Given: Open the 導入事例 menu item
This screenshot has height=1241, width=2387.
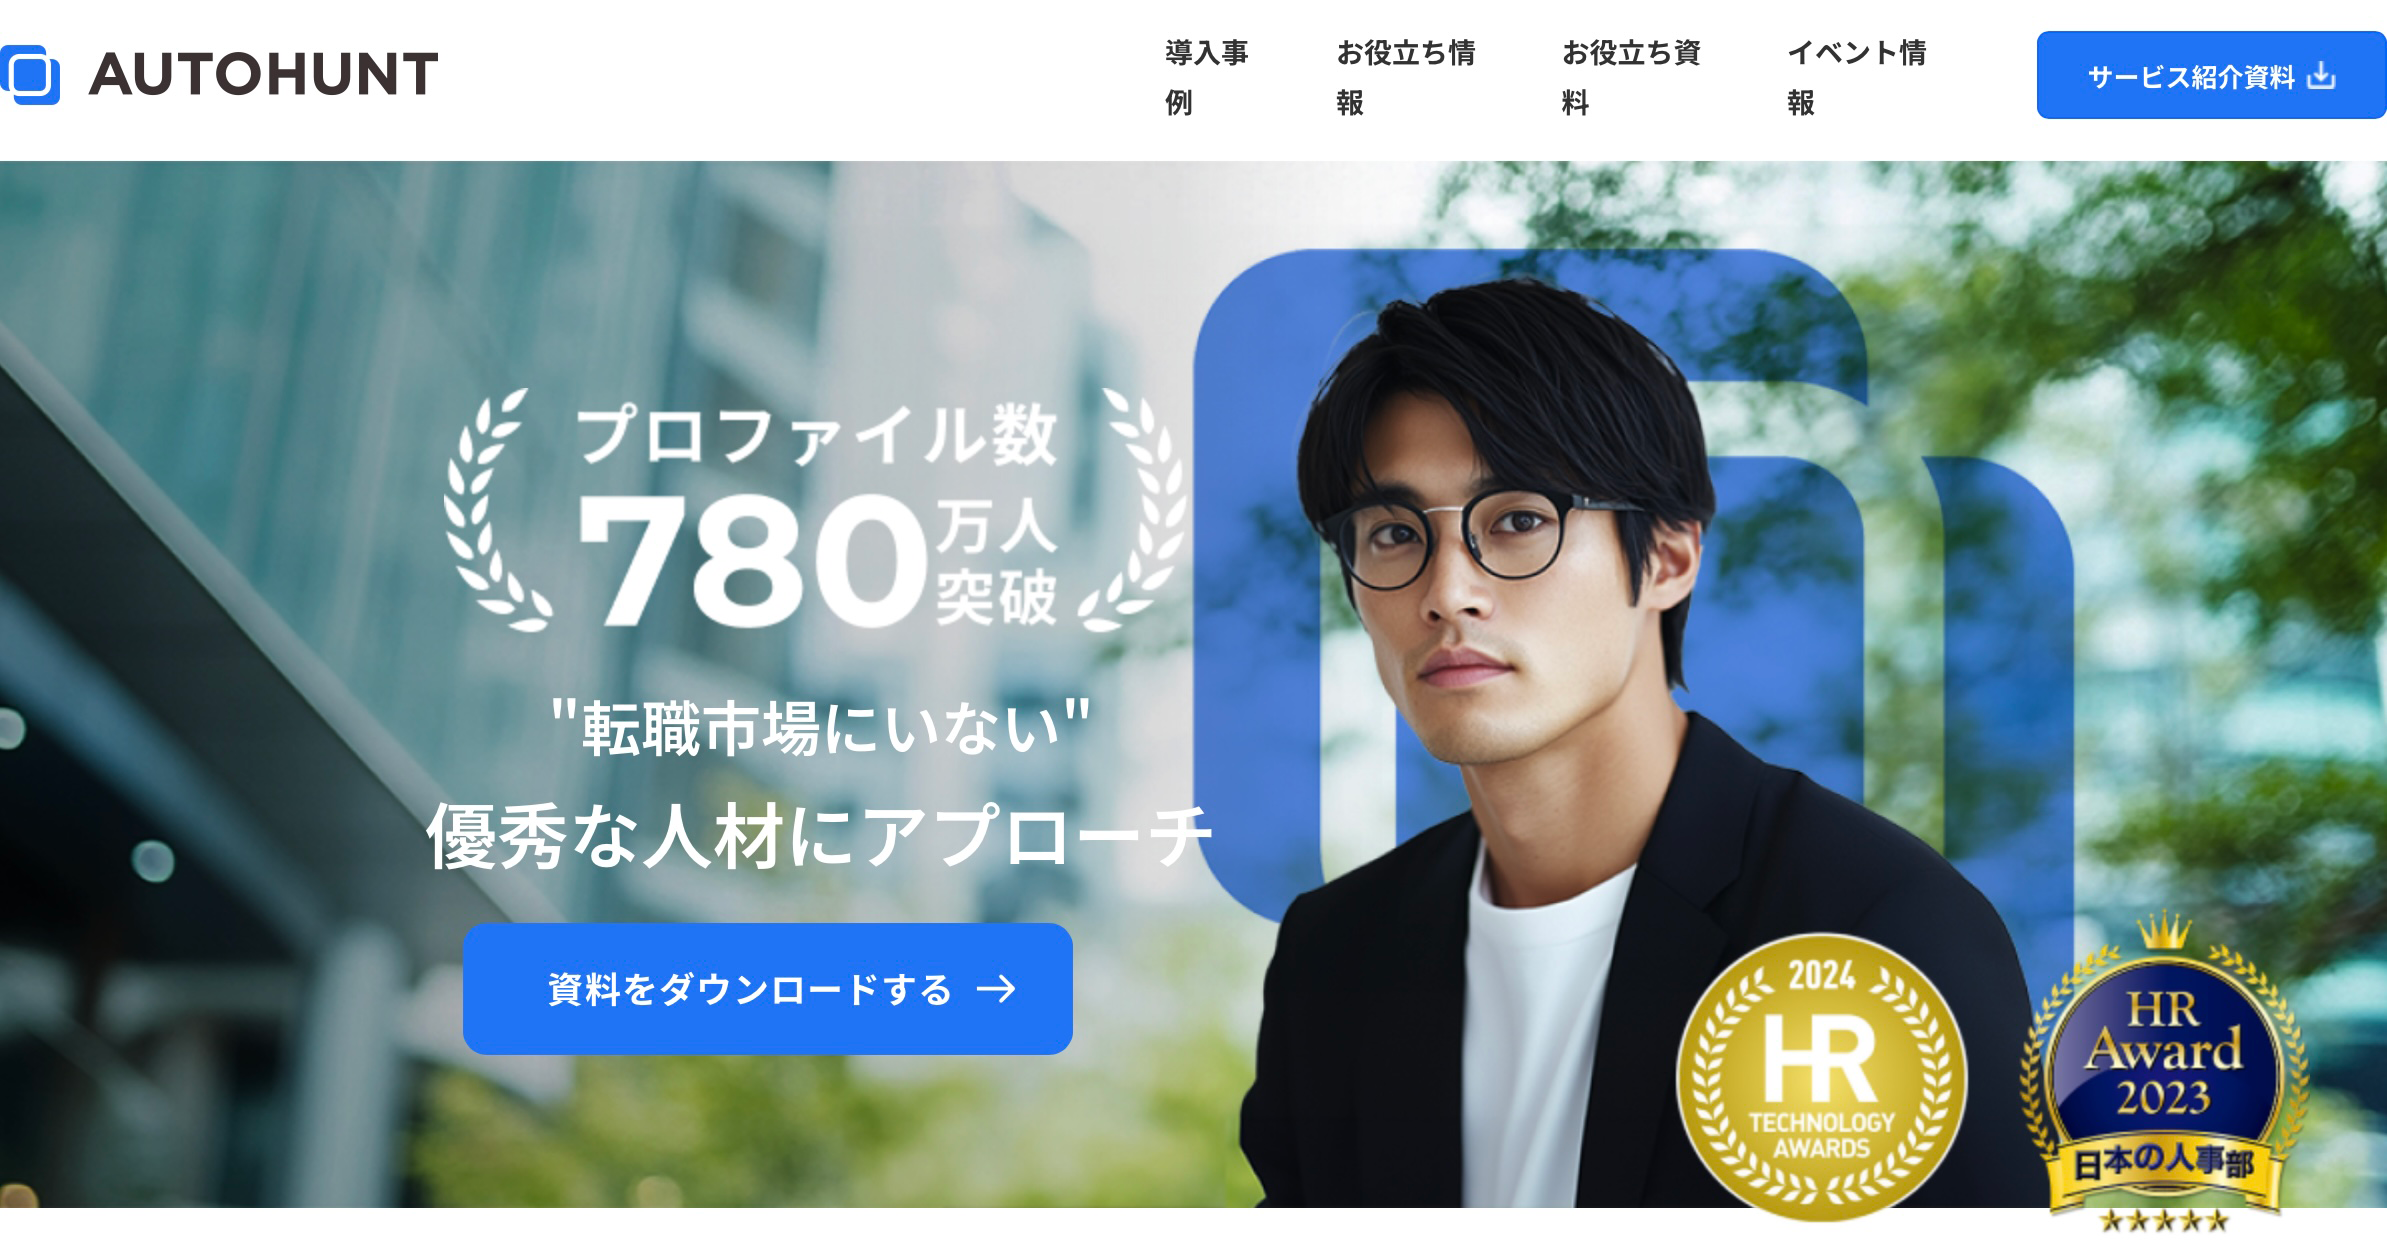Looking at the screenshot, I should (1207, 77).
